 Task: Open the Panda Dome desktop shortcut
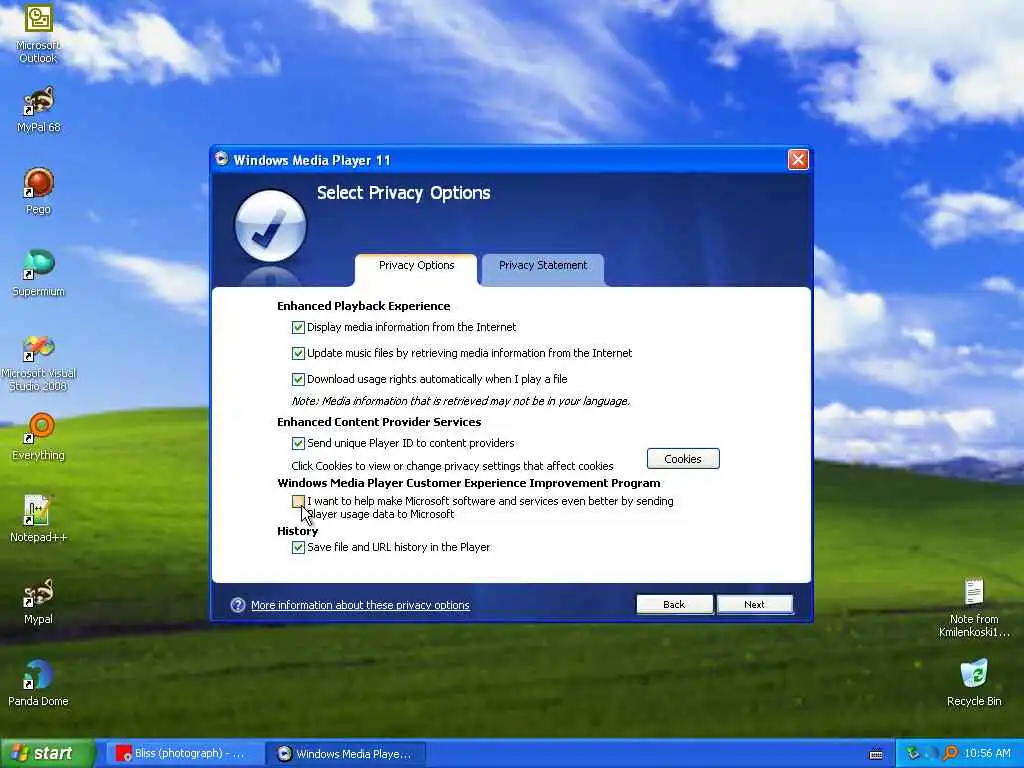(38, 683)
